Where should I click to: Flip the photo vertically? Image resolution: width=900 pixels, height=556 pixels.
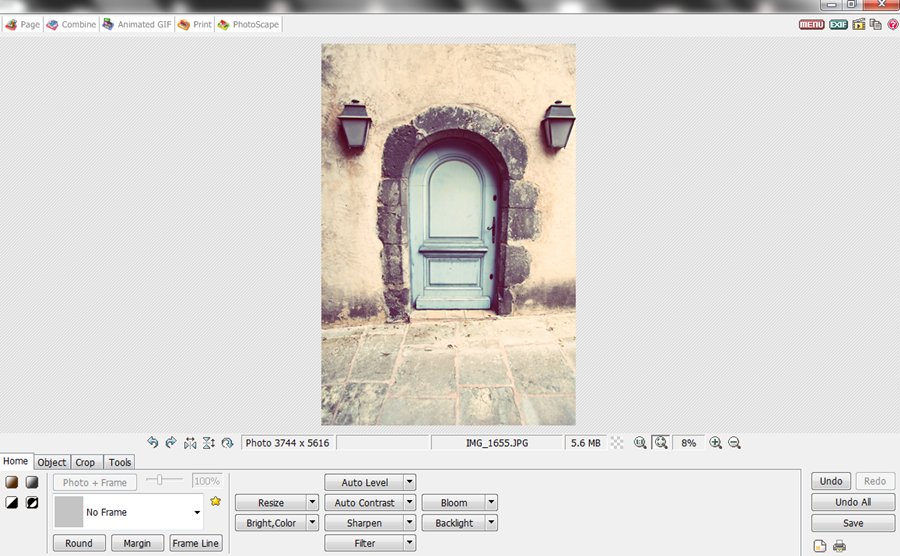(x=208, y=443)
